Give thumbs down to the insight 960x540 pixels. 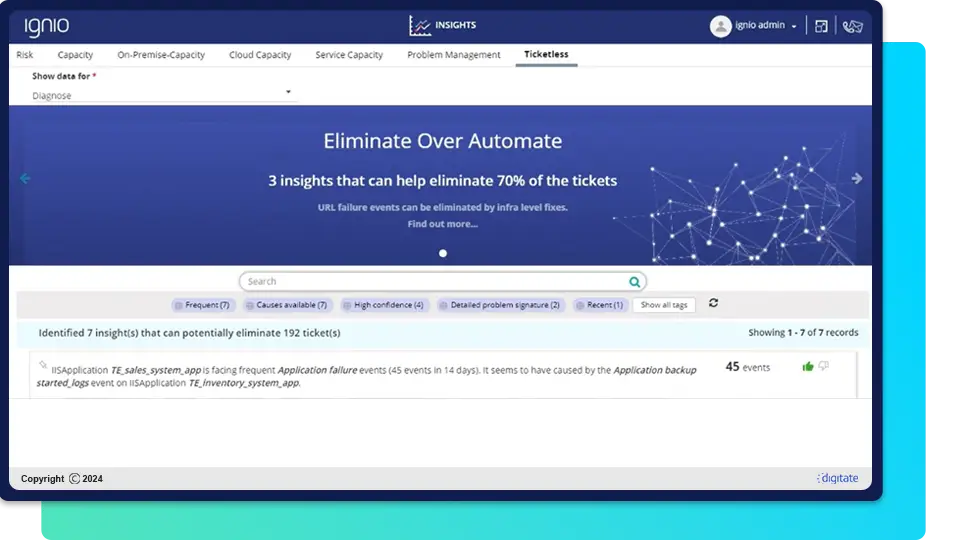click(x=824, y=366)
